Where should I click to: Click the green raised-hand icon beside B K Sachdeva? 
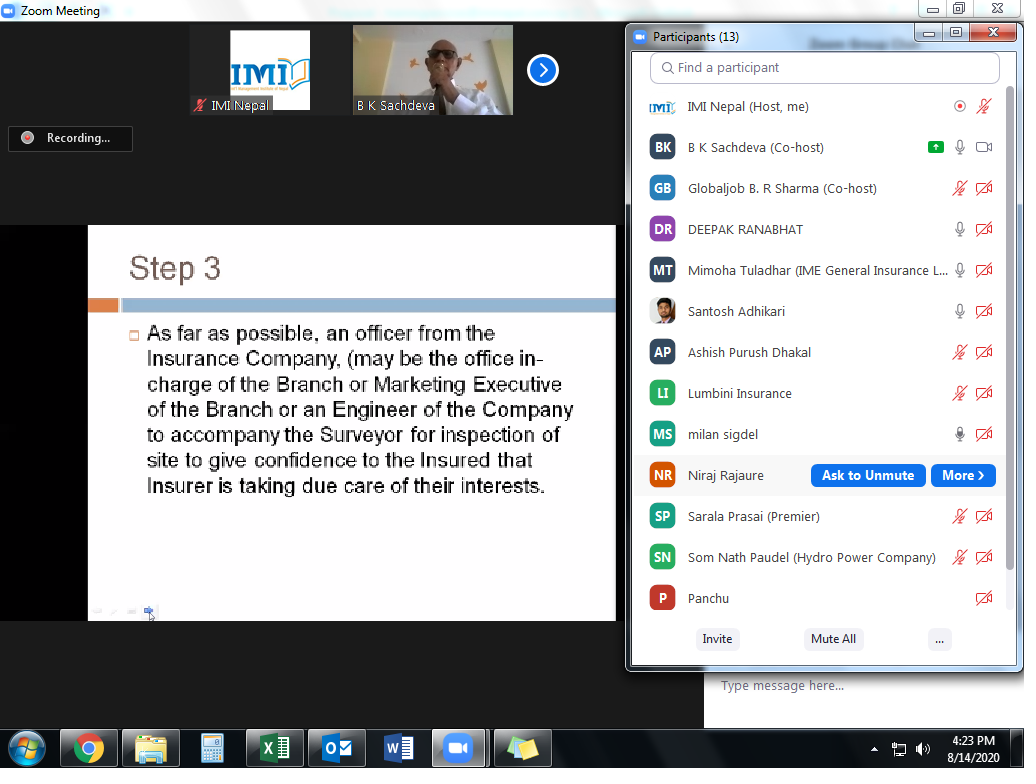[x=936, y=147]
